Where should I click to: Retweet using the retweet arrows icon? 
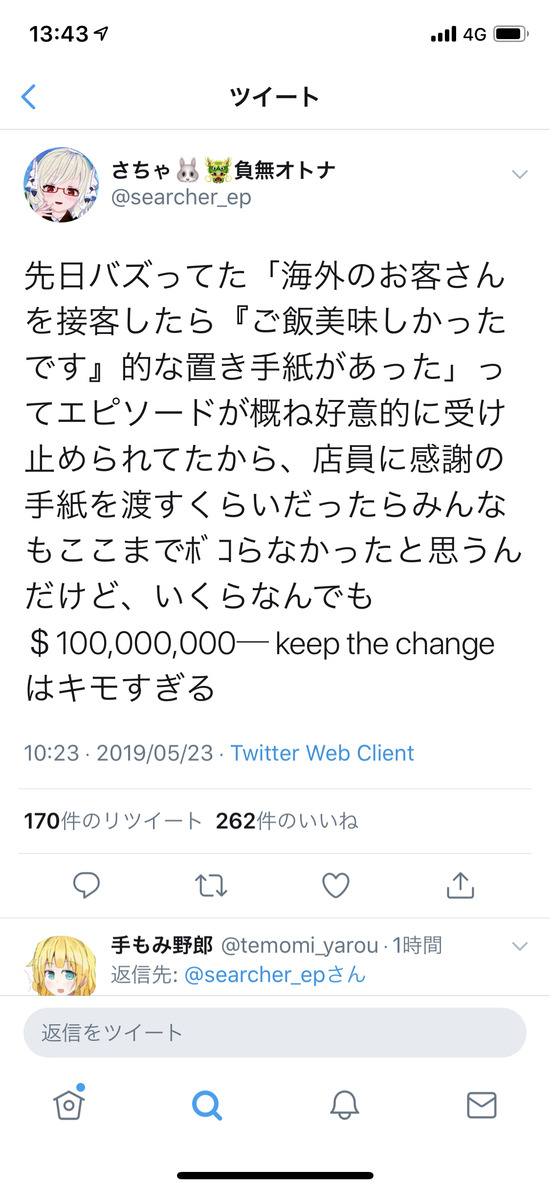210,885
